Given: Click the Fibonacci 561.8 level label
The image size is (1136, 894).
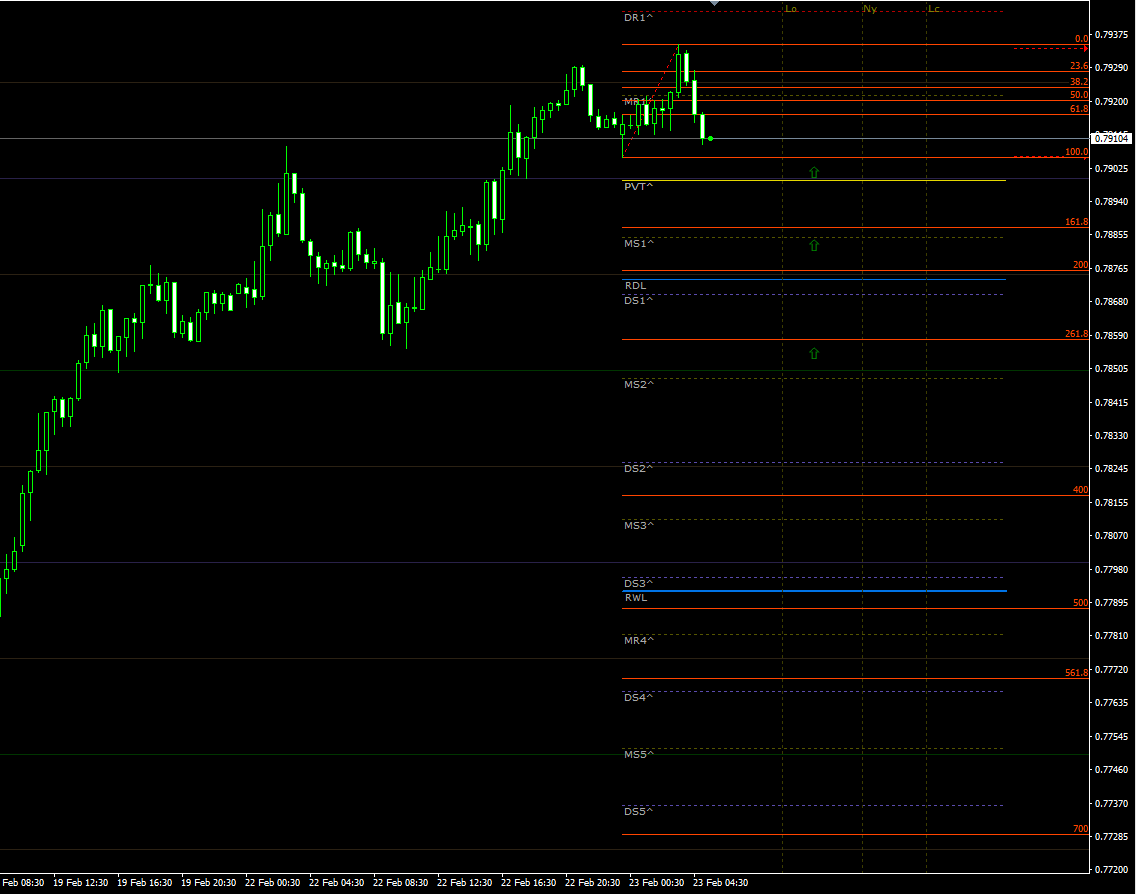Looking at the screenshot, I should coord(1077,672).
